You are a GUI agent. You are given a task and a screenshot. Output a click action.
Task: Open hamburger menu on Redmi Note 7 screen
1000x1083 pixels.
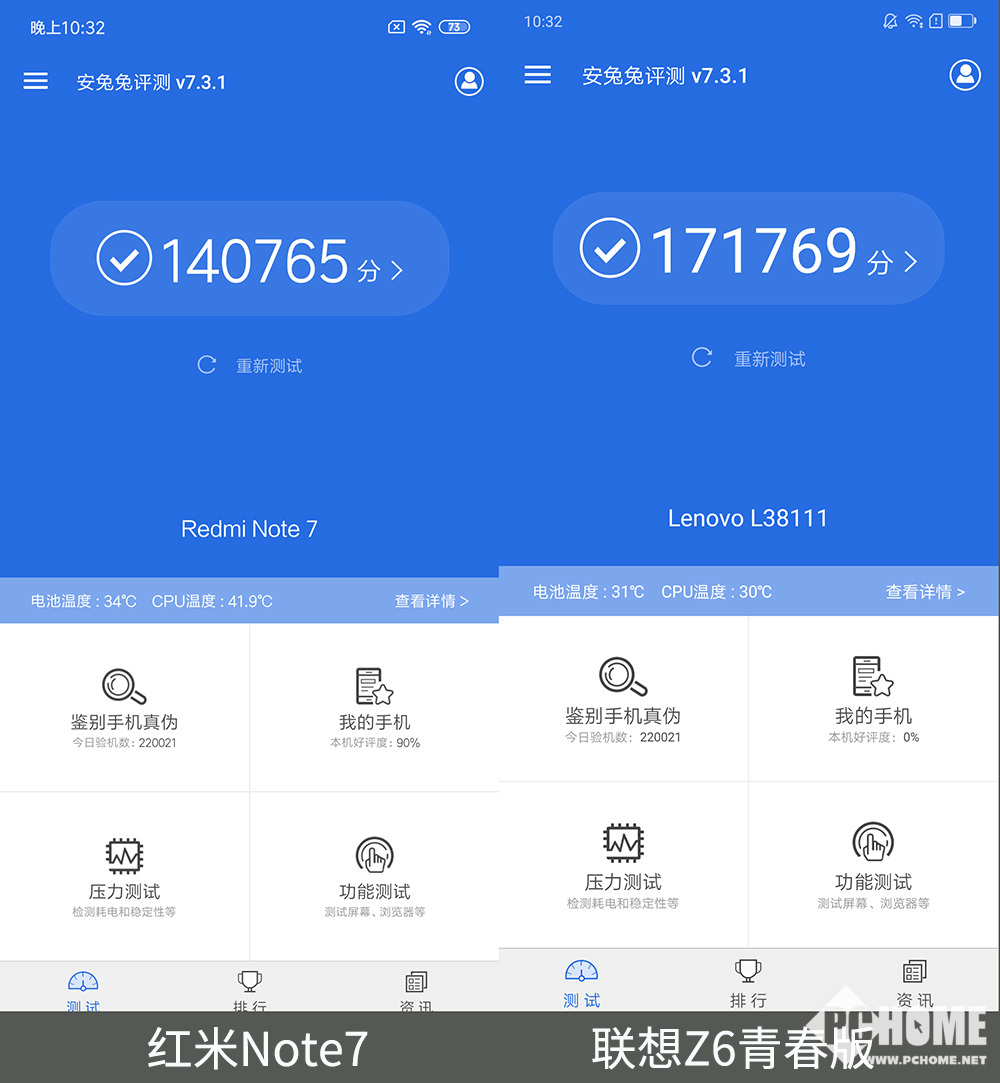[x=36, y=82]
